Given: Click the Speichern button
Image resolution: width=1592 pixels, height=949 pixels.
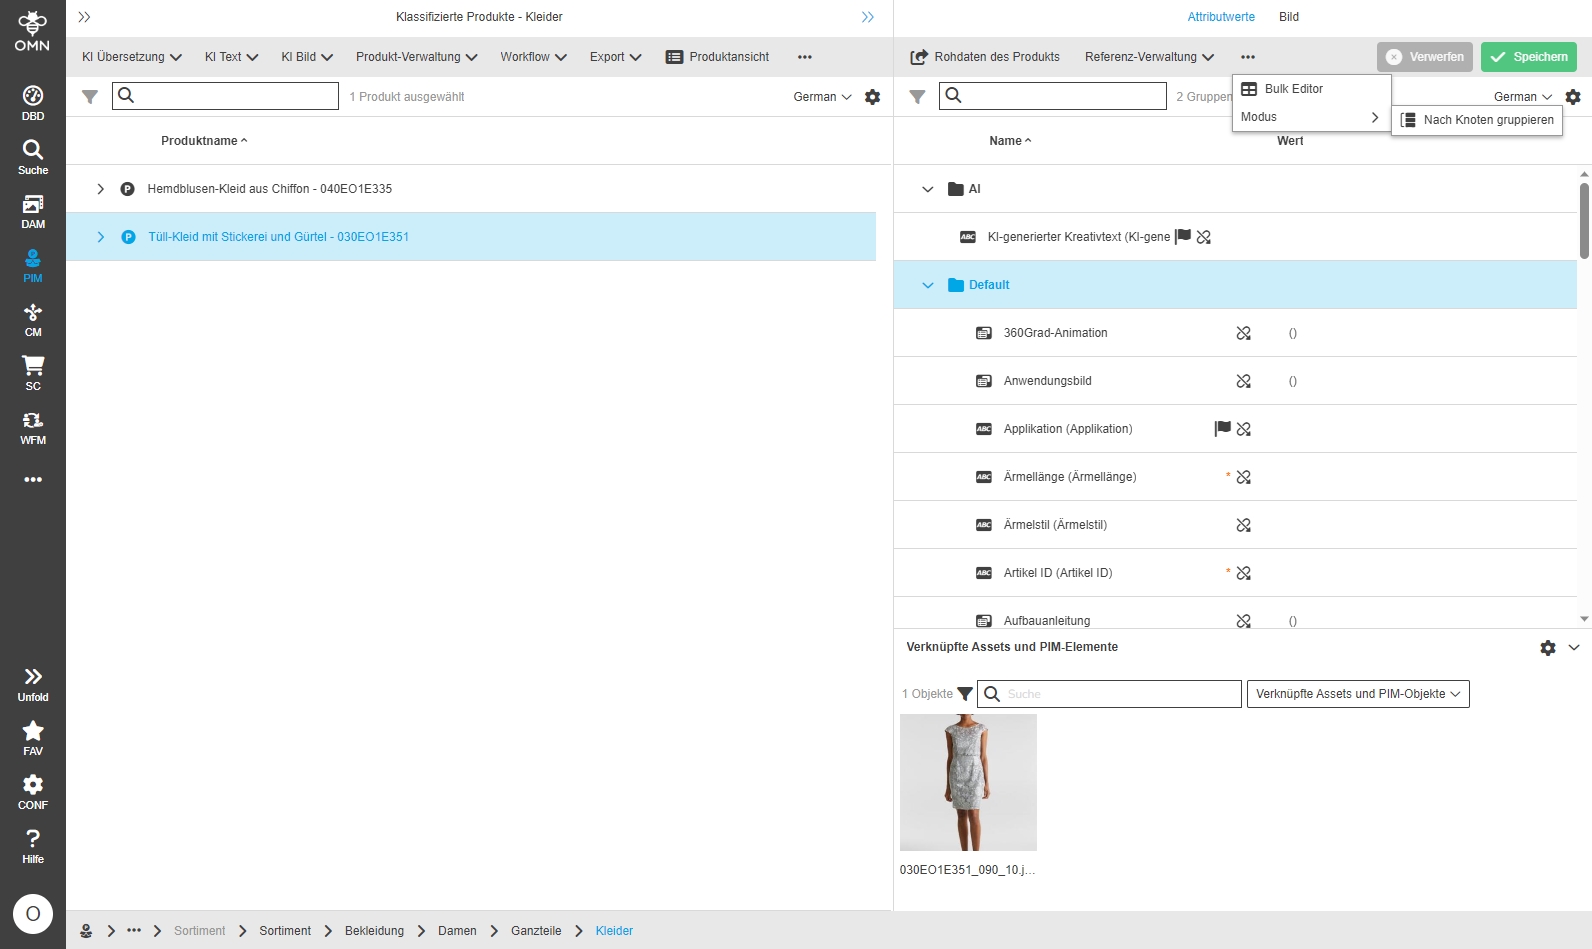Looking at the screenshot, I should [x=1528, y=57].
